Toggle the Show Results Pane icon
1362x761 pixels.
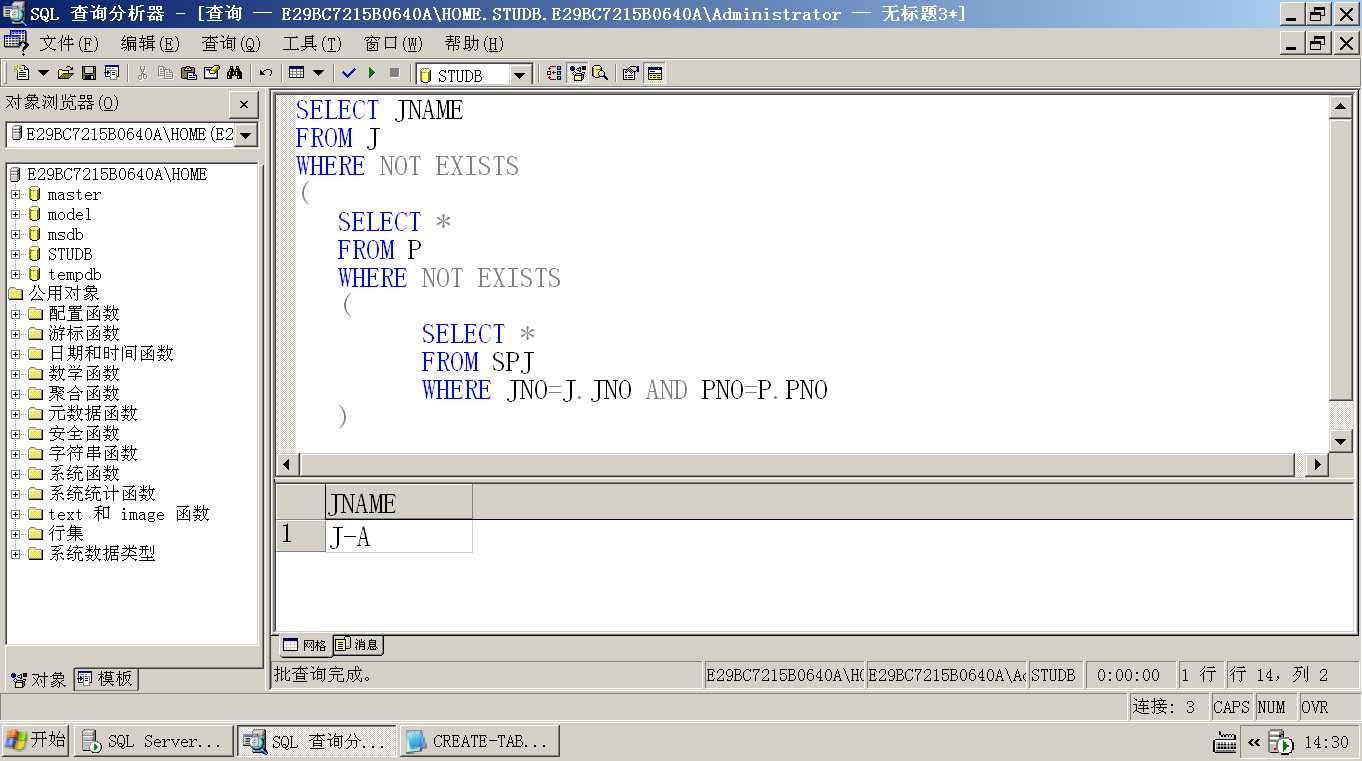point(655,73)
